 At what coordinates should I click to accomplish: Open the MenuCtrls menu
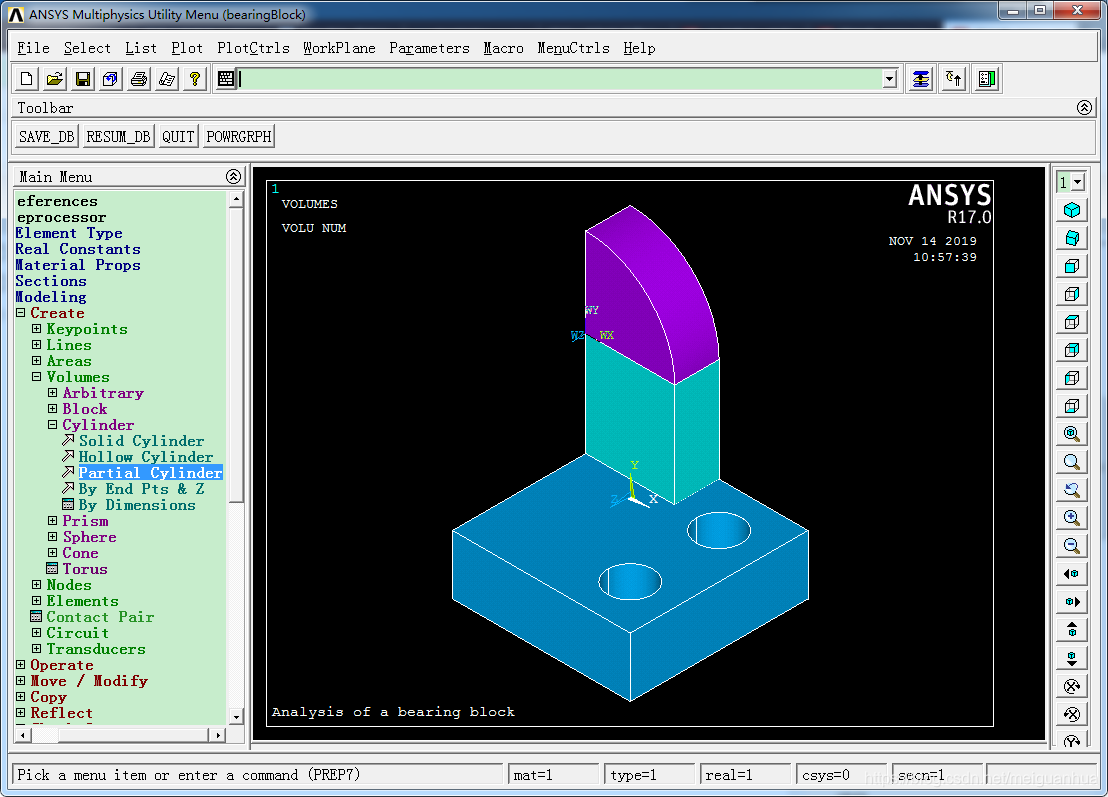[573, 48]
